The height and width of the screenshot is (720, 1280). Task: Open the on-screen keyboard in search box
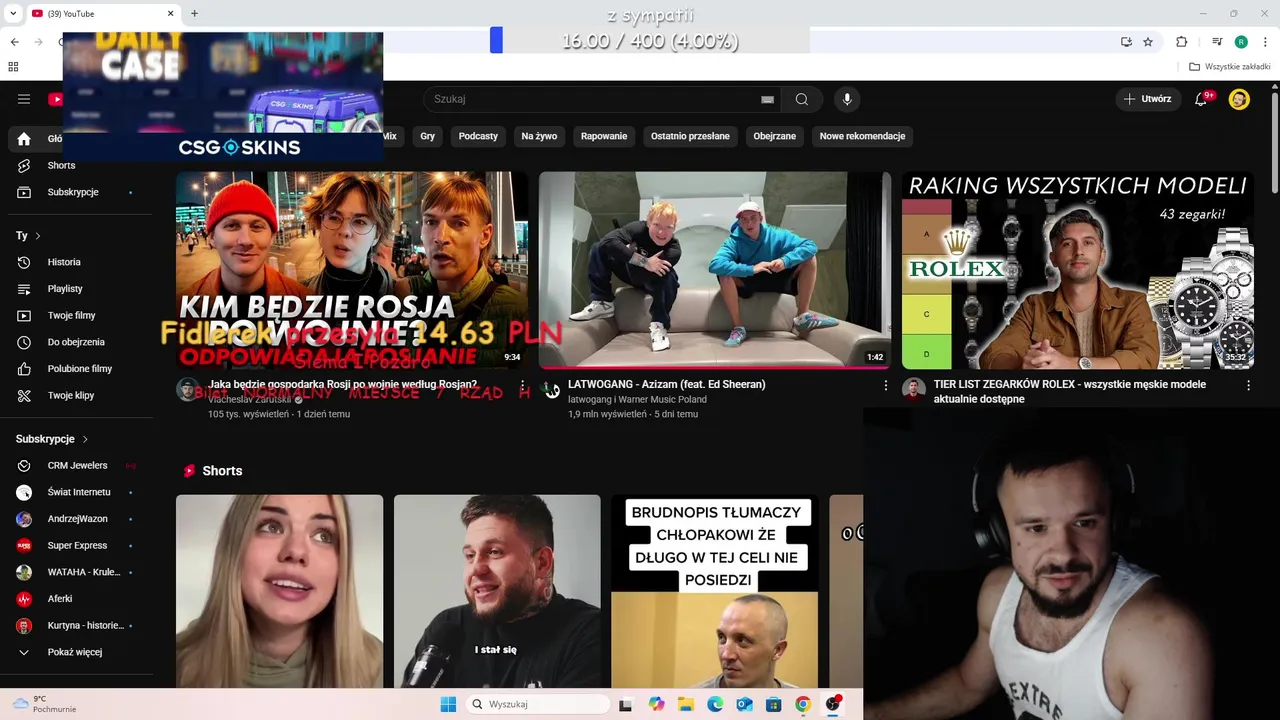(767, 99)
